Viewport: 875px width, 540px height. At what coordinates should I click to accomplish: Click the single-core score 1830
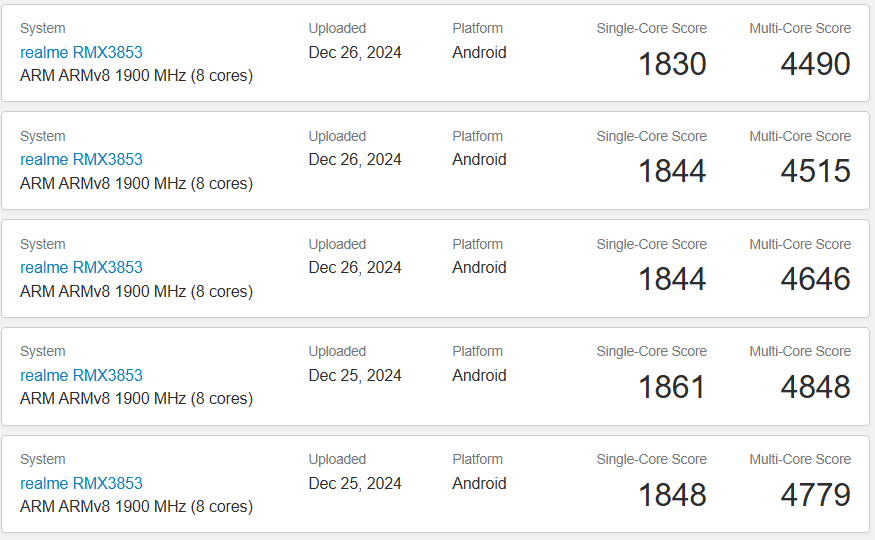point(672,64)
